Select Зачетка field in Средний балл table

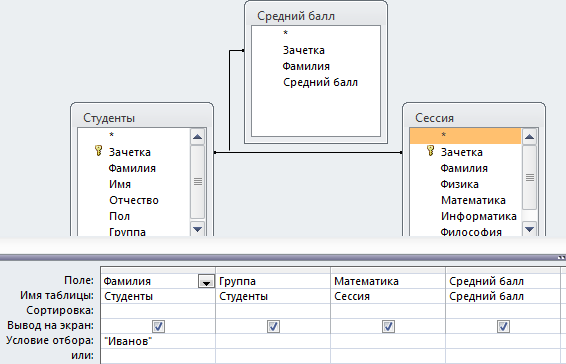click(x=304, y=50)
